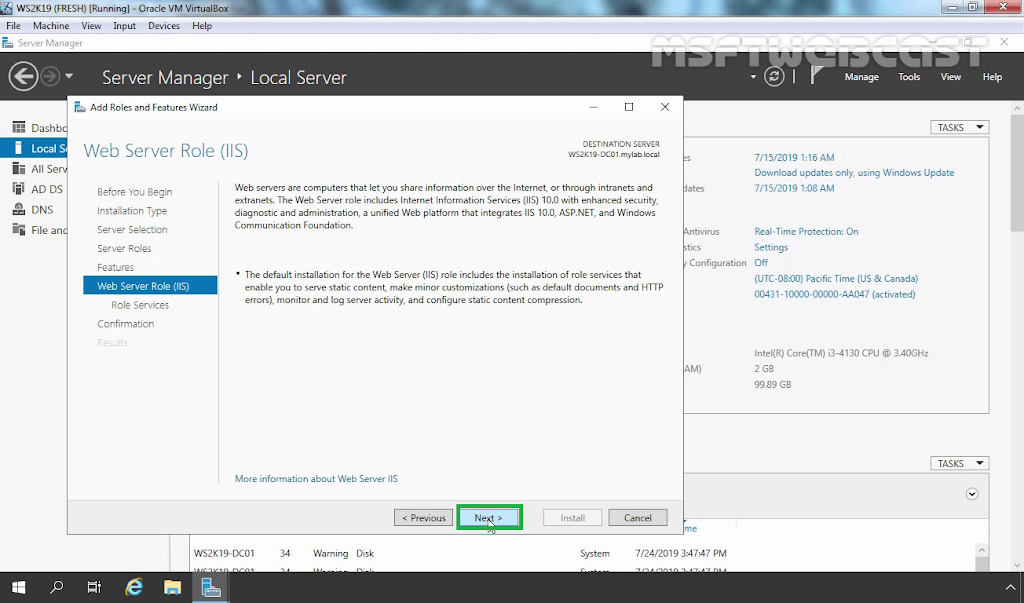Click Download updates only, using Windows Update link
The image size is (1024, 603).
854,172
